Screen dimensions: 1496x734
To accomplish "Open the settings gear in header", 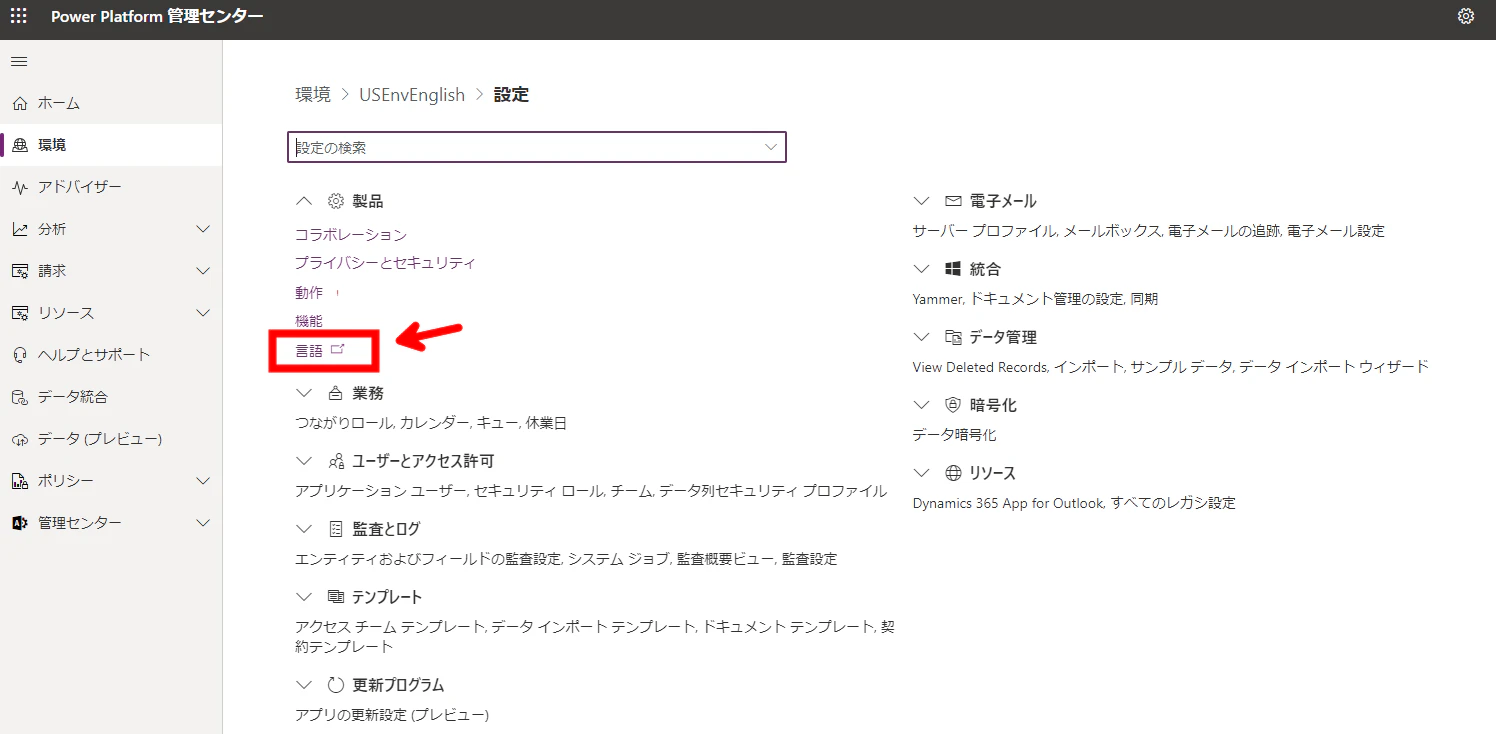I will pyautogui.click(x=1466, y=16).
